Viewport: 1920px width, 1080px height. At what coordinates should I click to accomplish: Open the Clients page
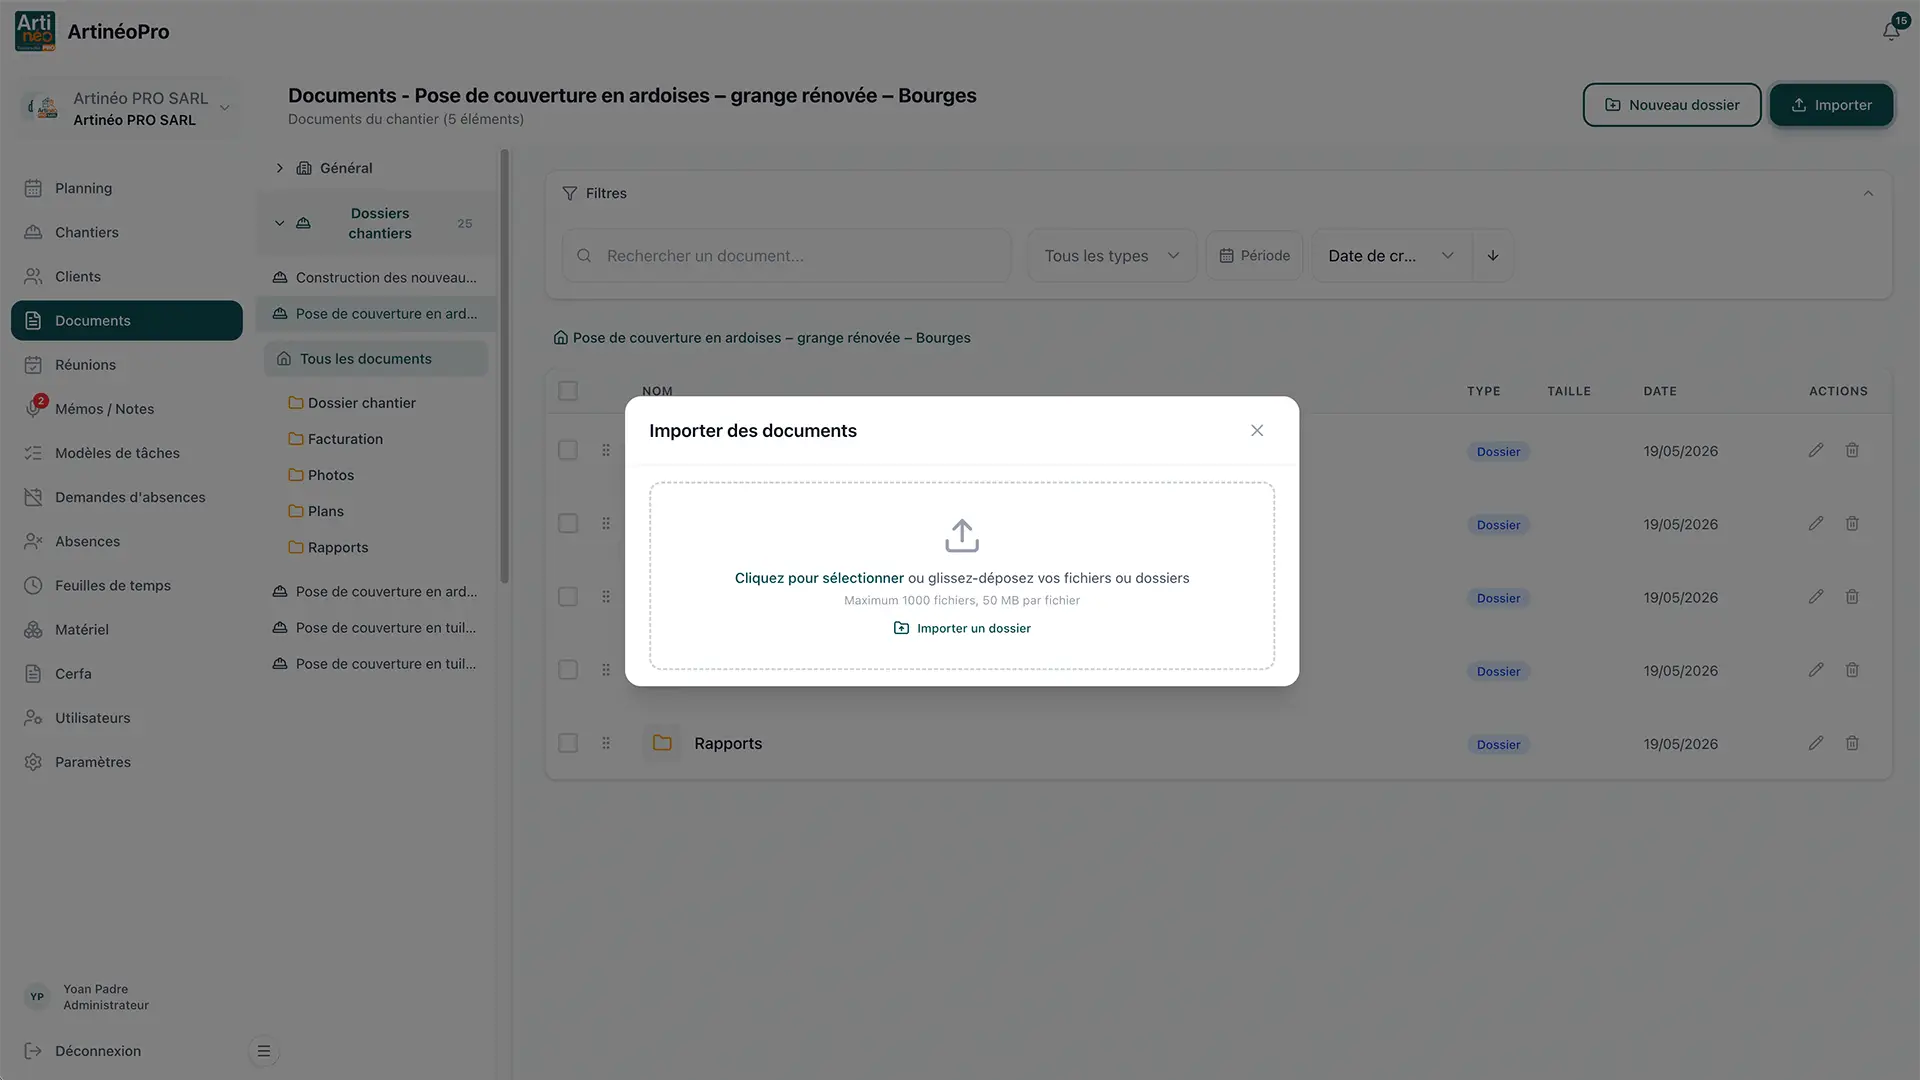127,276
